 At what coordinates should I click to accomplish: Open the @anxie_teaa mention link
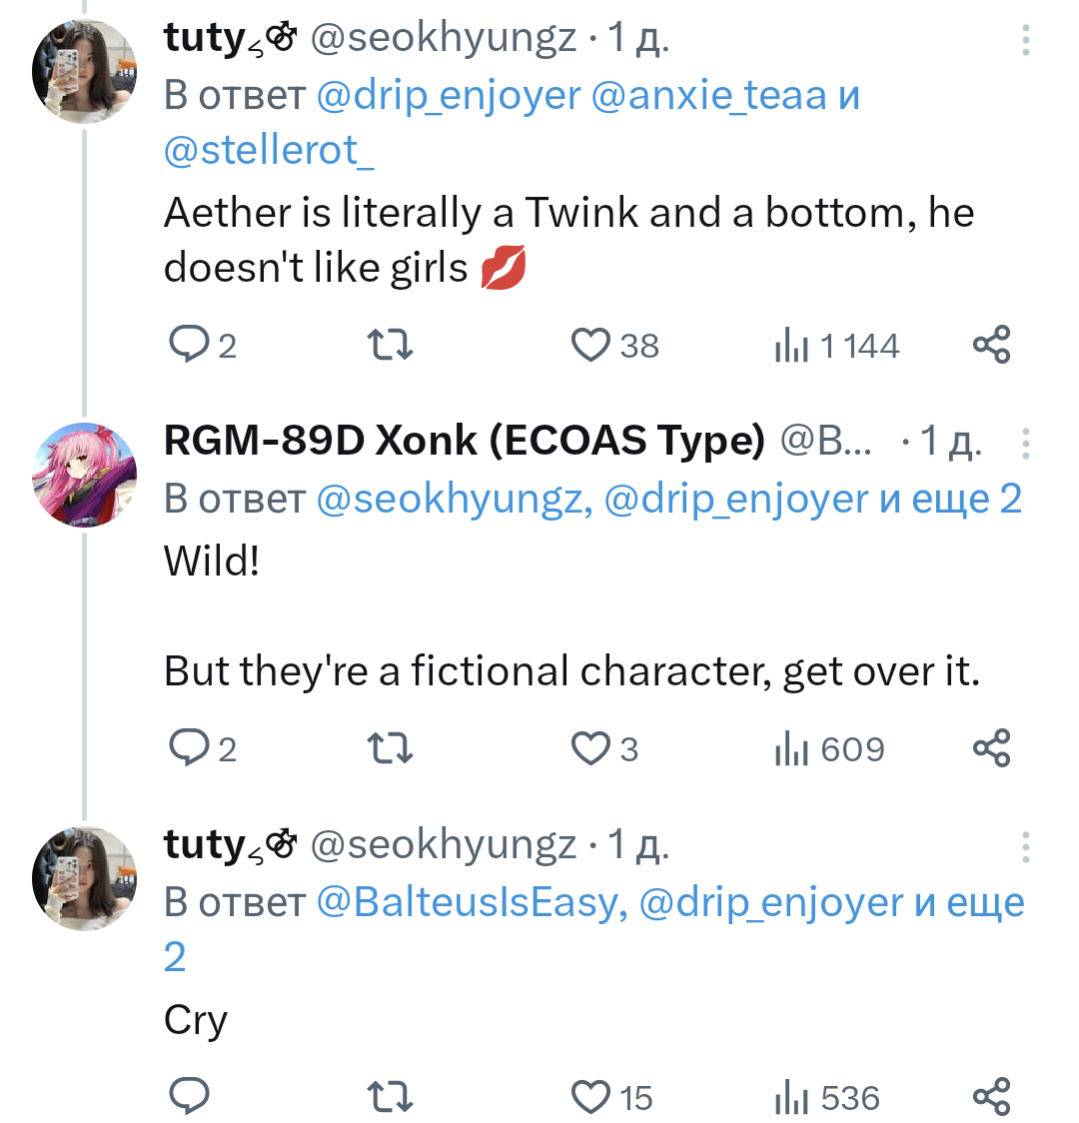(709, 95)
